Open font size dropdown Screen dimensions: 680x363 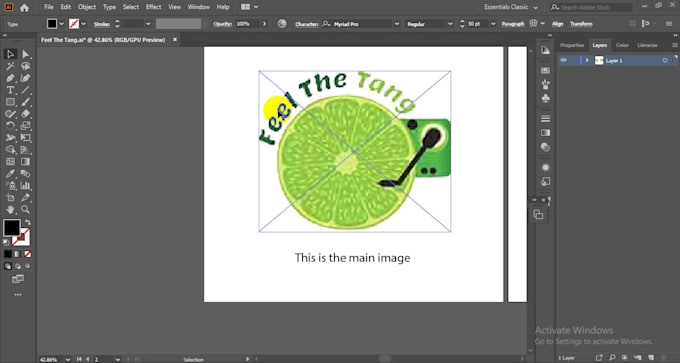493,24
